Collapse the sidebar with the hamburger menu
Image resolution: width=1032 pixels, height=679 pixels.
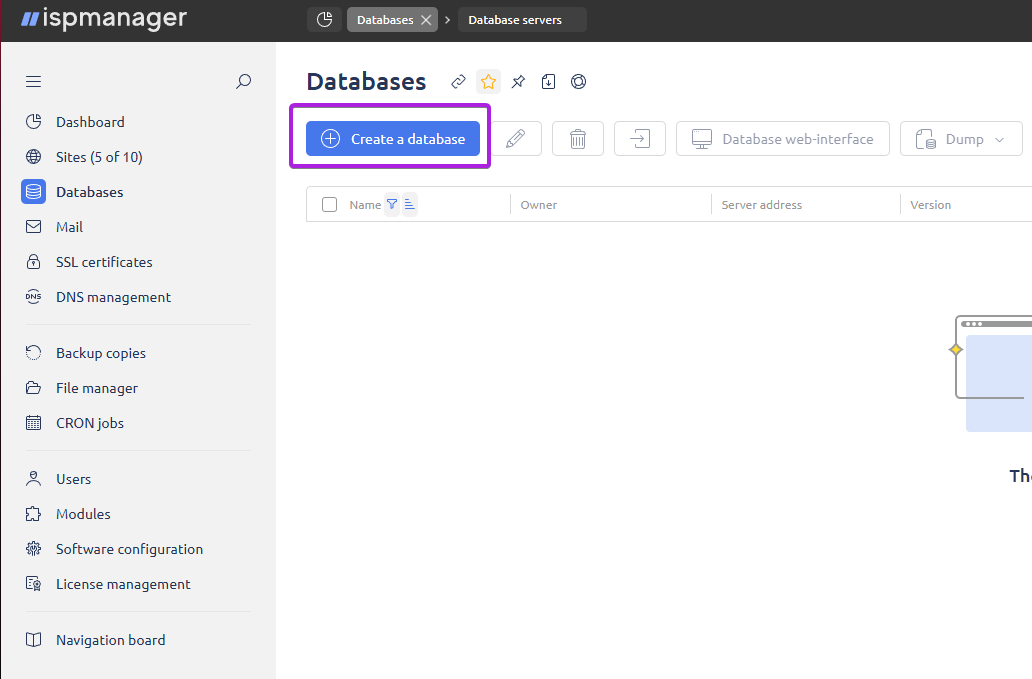coord(33,81)
